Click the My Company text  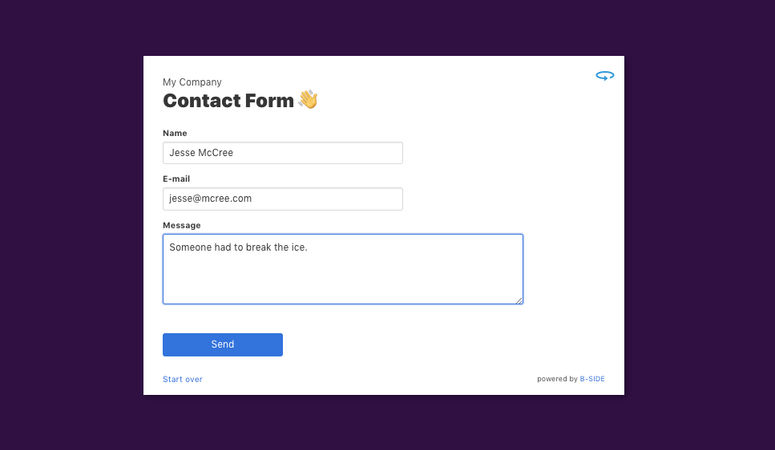click(192, 82)
